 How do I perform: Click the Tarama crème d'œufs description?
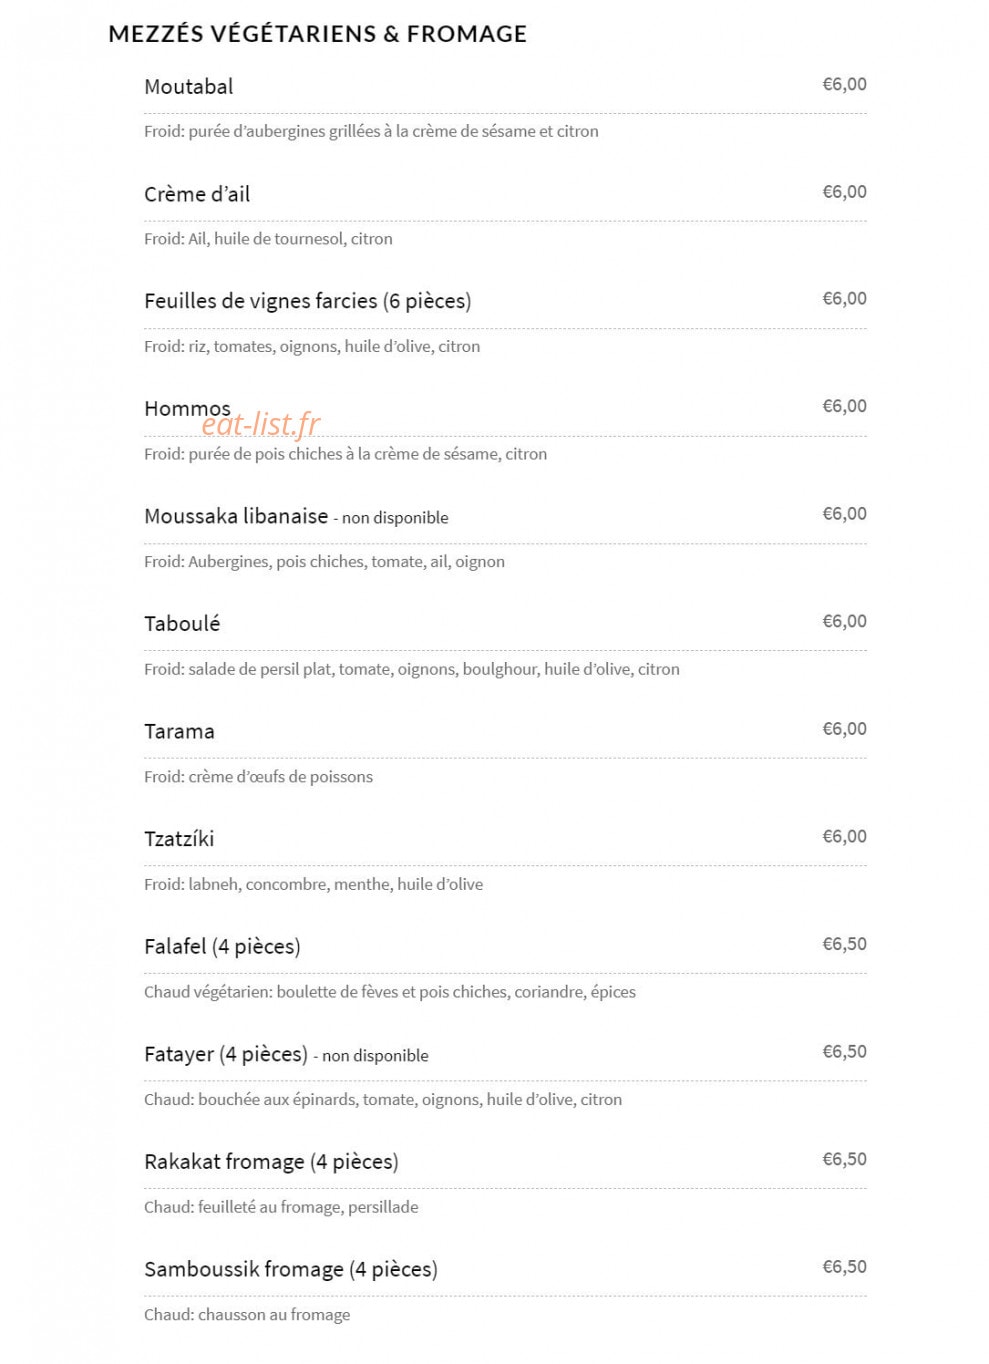click(x=258, y=777)
